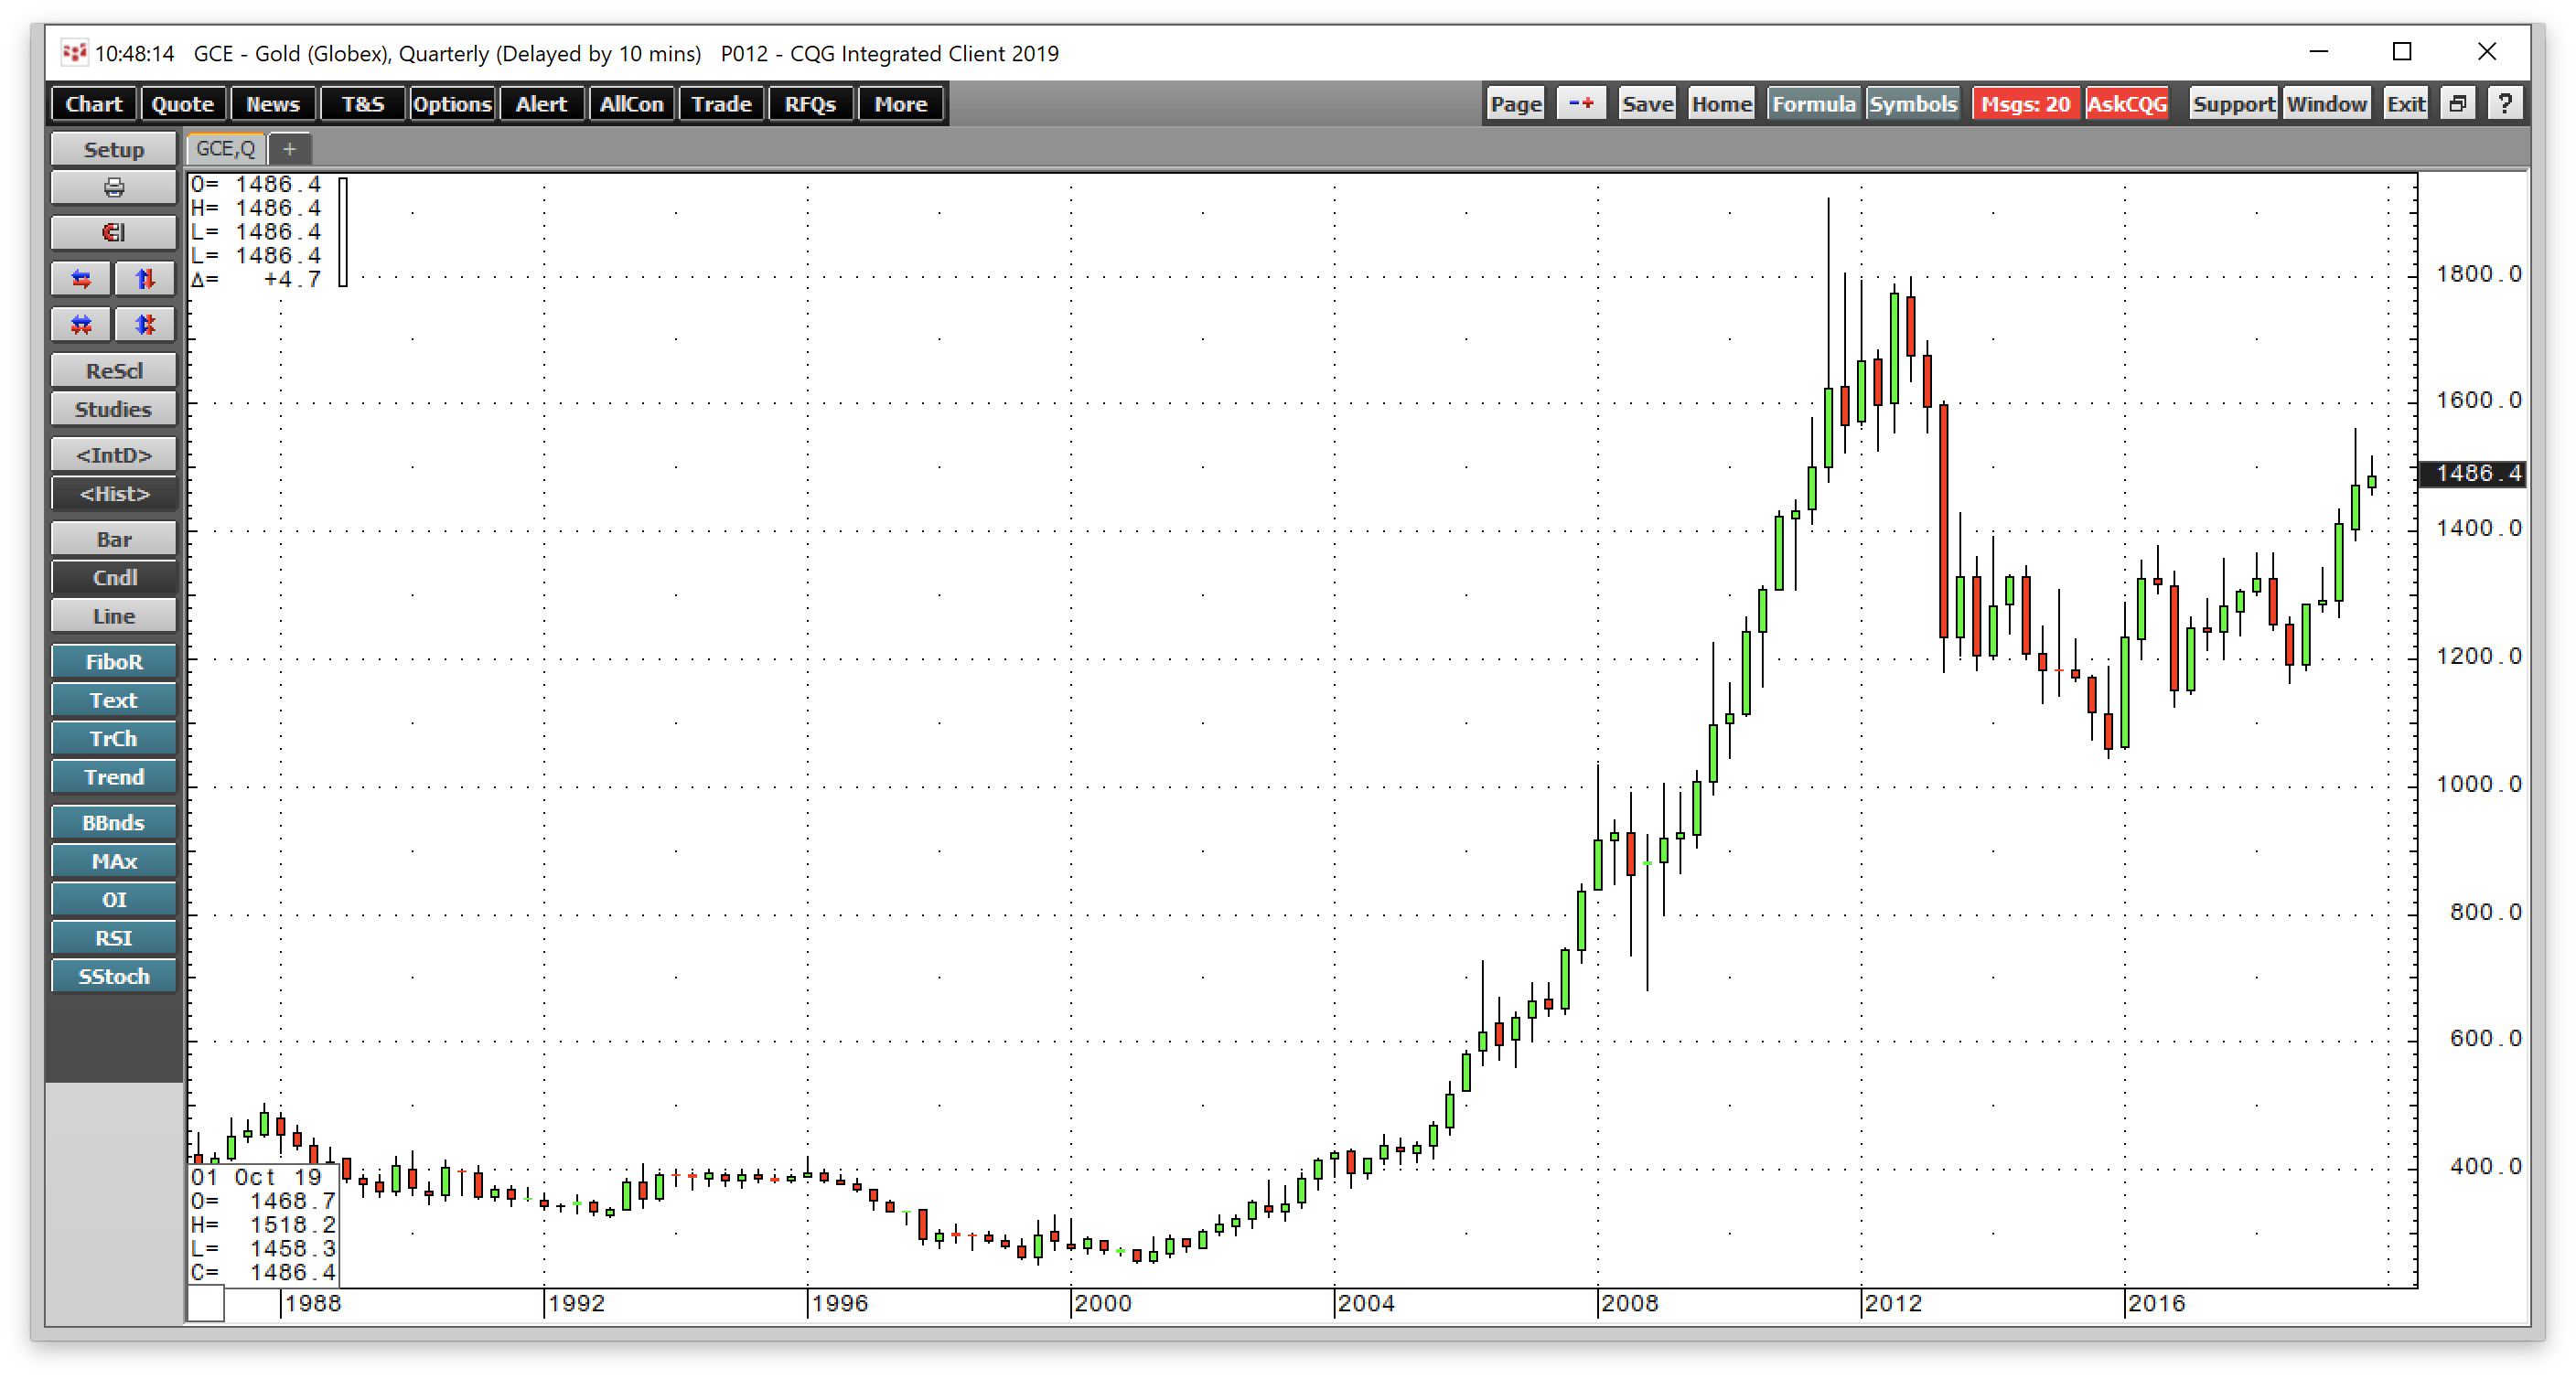Click the vertical compress arrows icon
The image size is (2576, 1379).
[x=146, y=324]
